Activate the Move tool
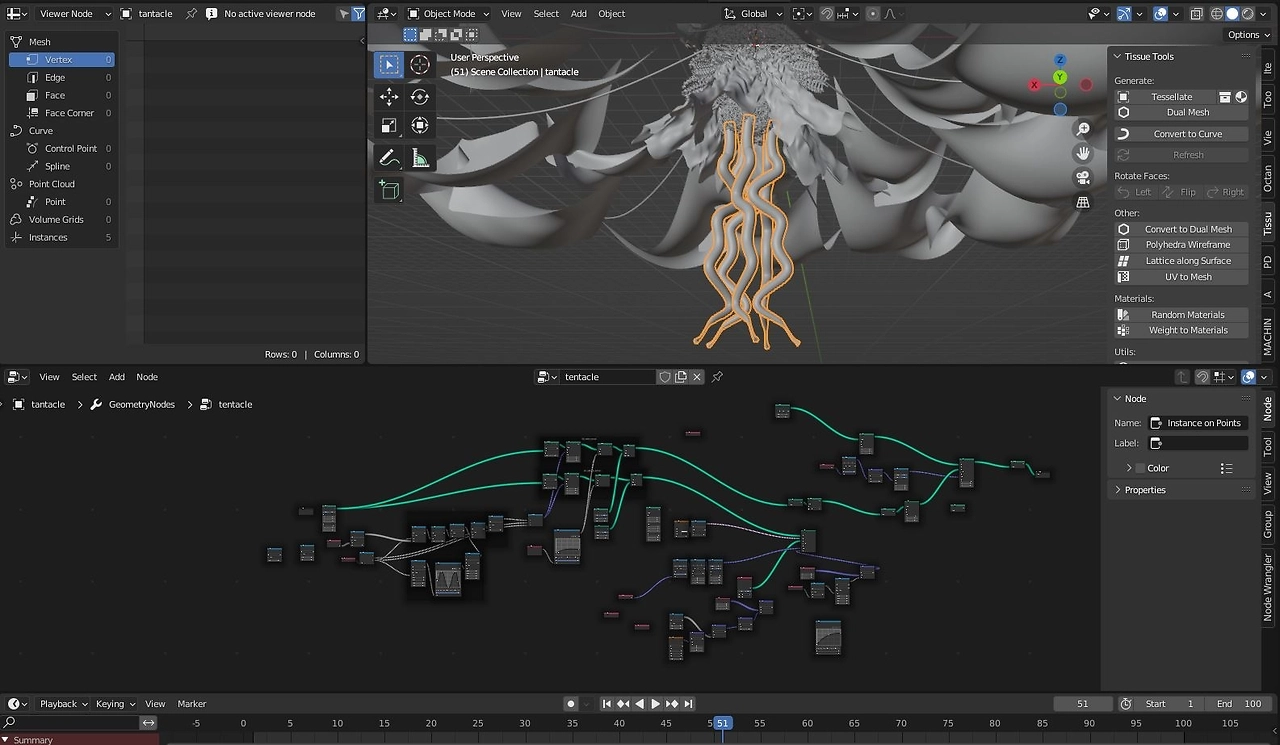This screenshot has height=745, width=1280. pos(389,96)
